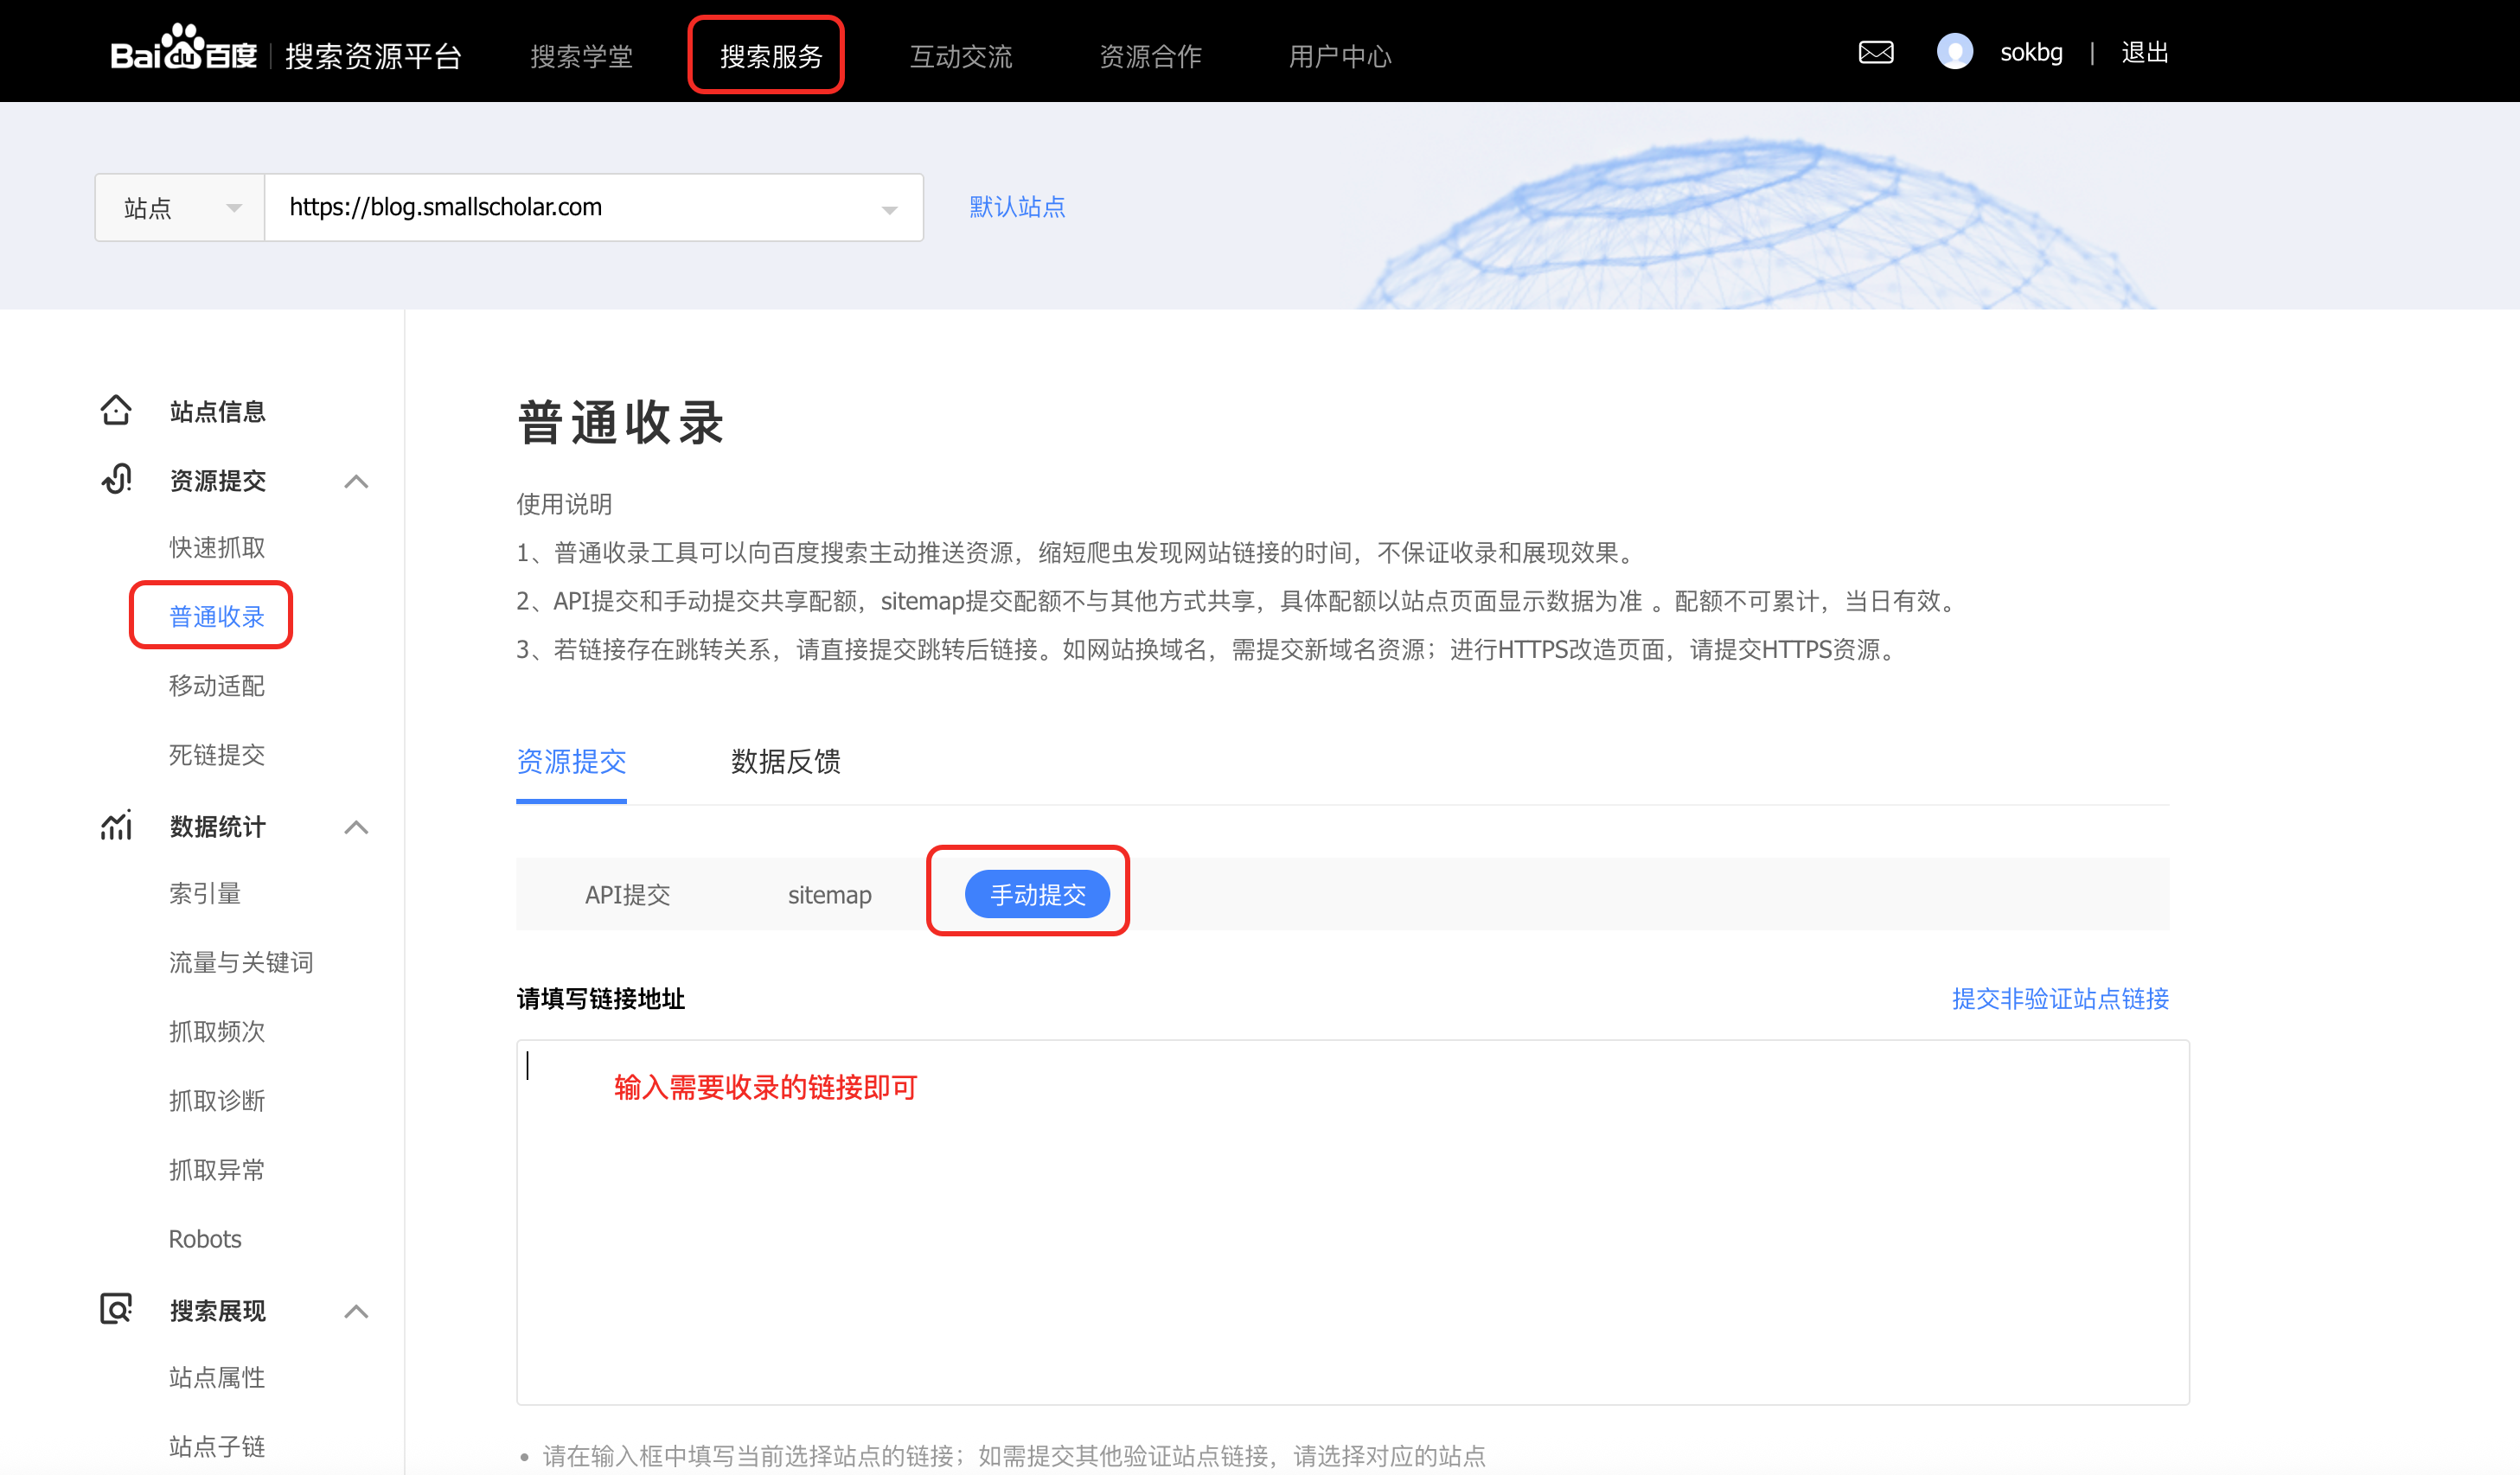Click the user avatar next to sokbg
Viewport: 2520px width, 1475px height.
coord(1956,52)
